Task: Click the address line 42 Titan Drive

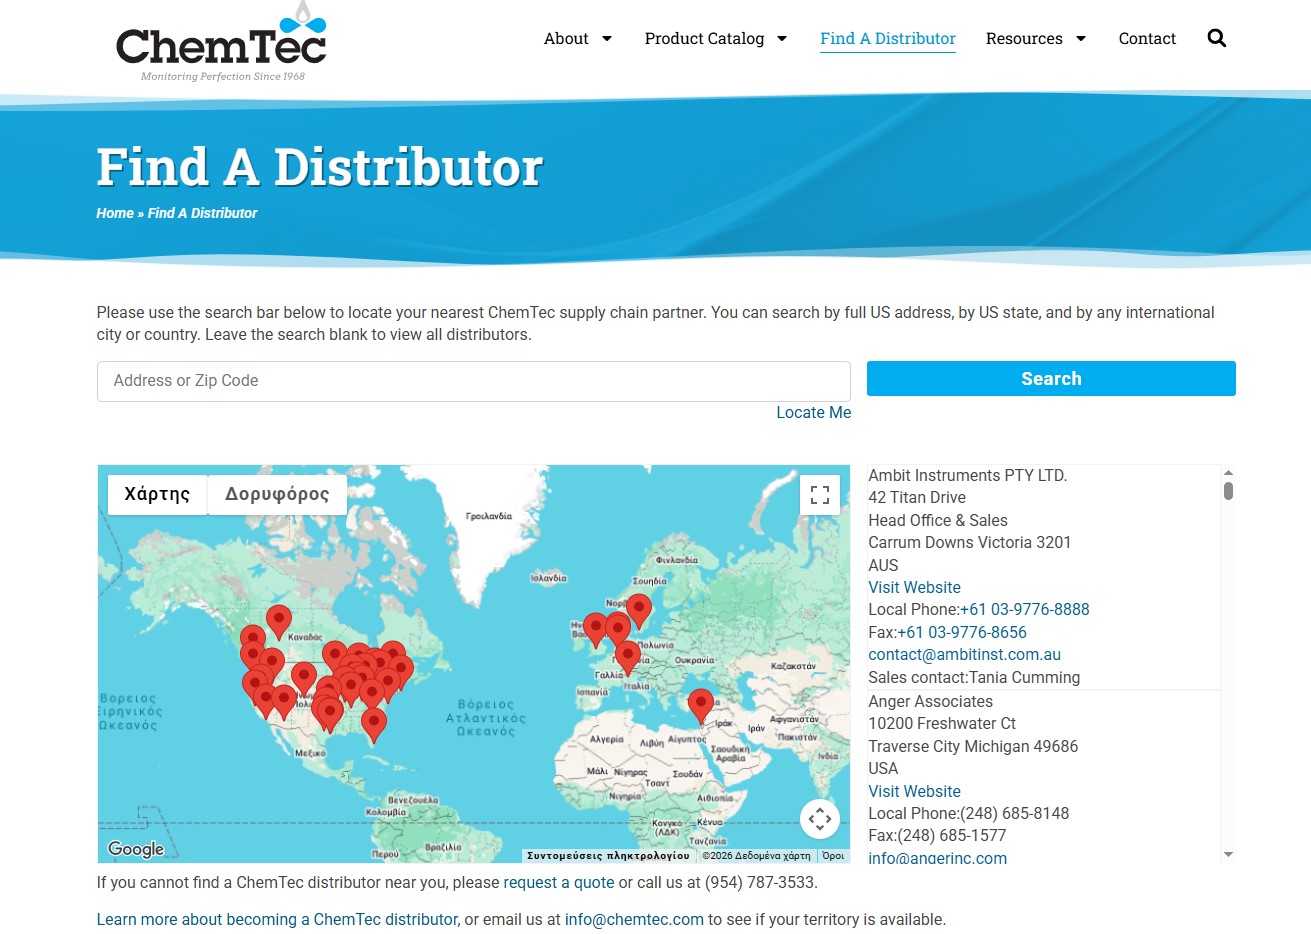Action: [x=917, y=498]
